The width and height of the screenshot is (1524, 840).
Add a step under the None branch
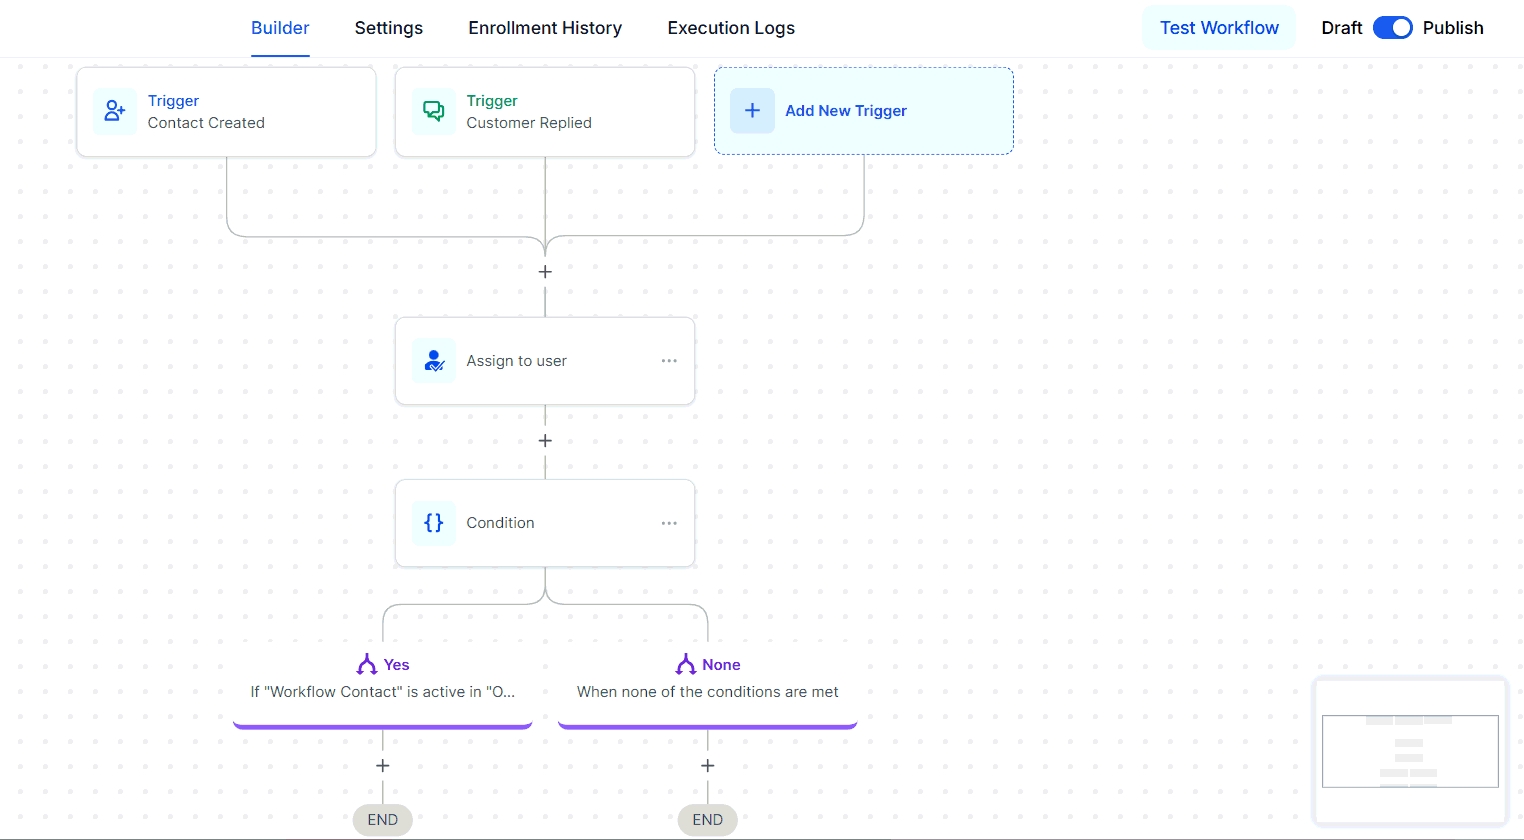click(708, 766)
